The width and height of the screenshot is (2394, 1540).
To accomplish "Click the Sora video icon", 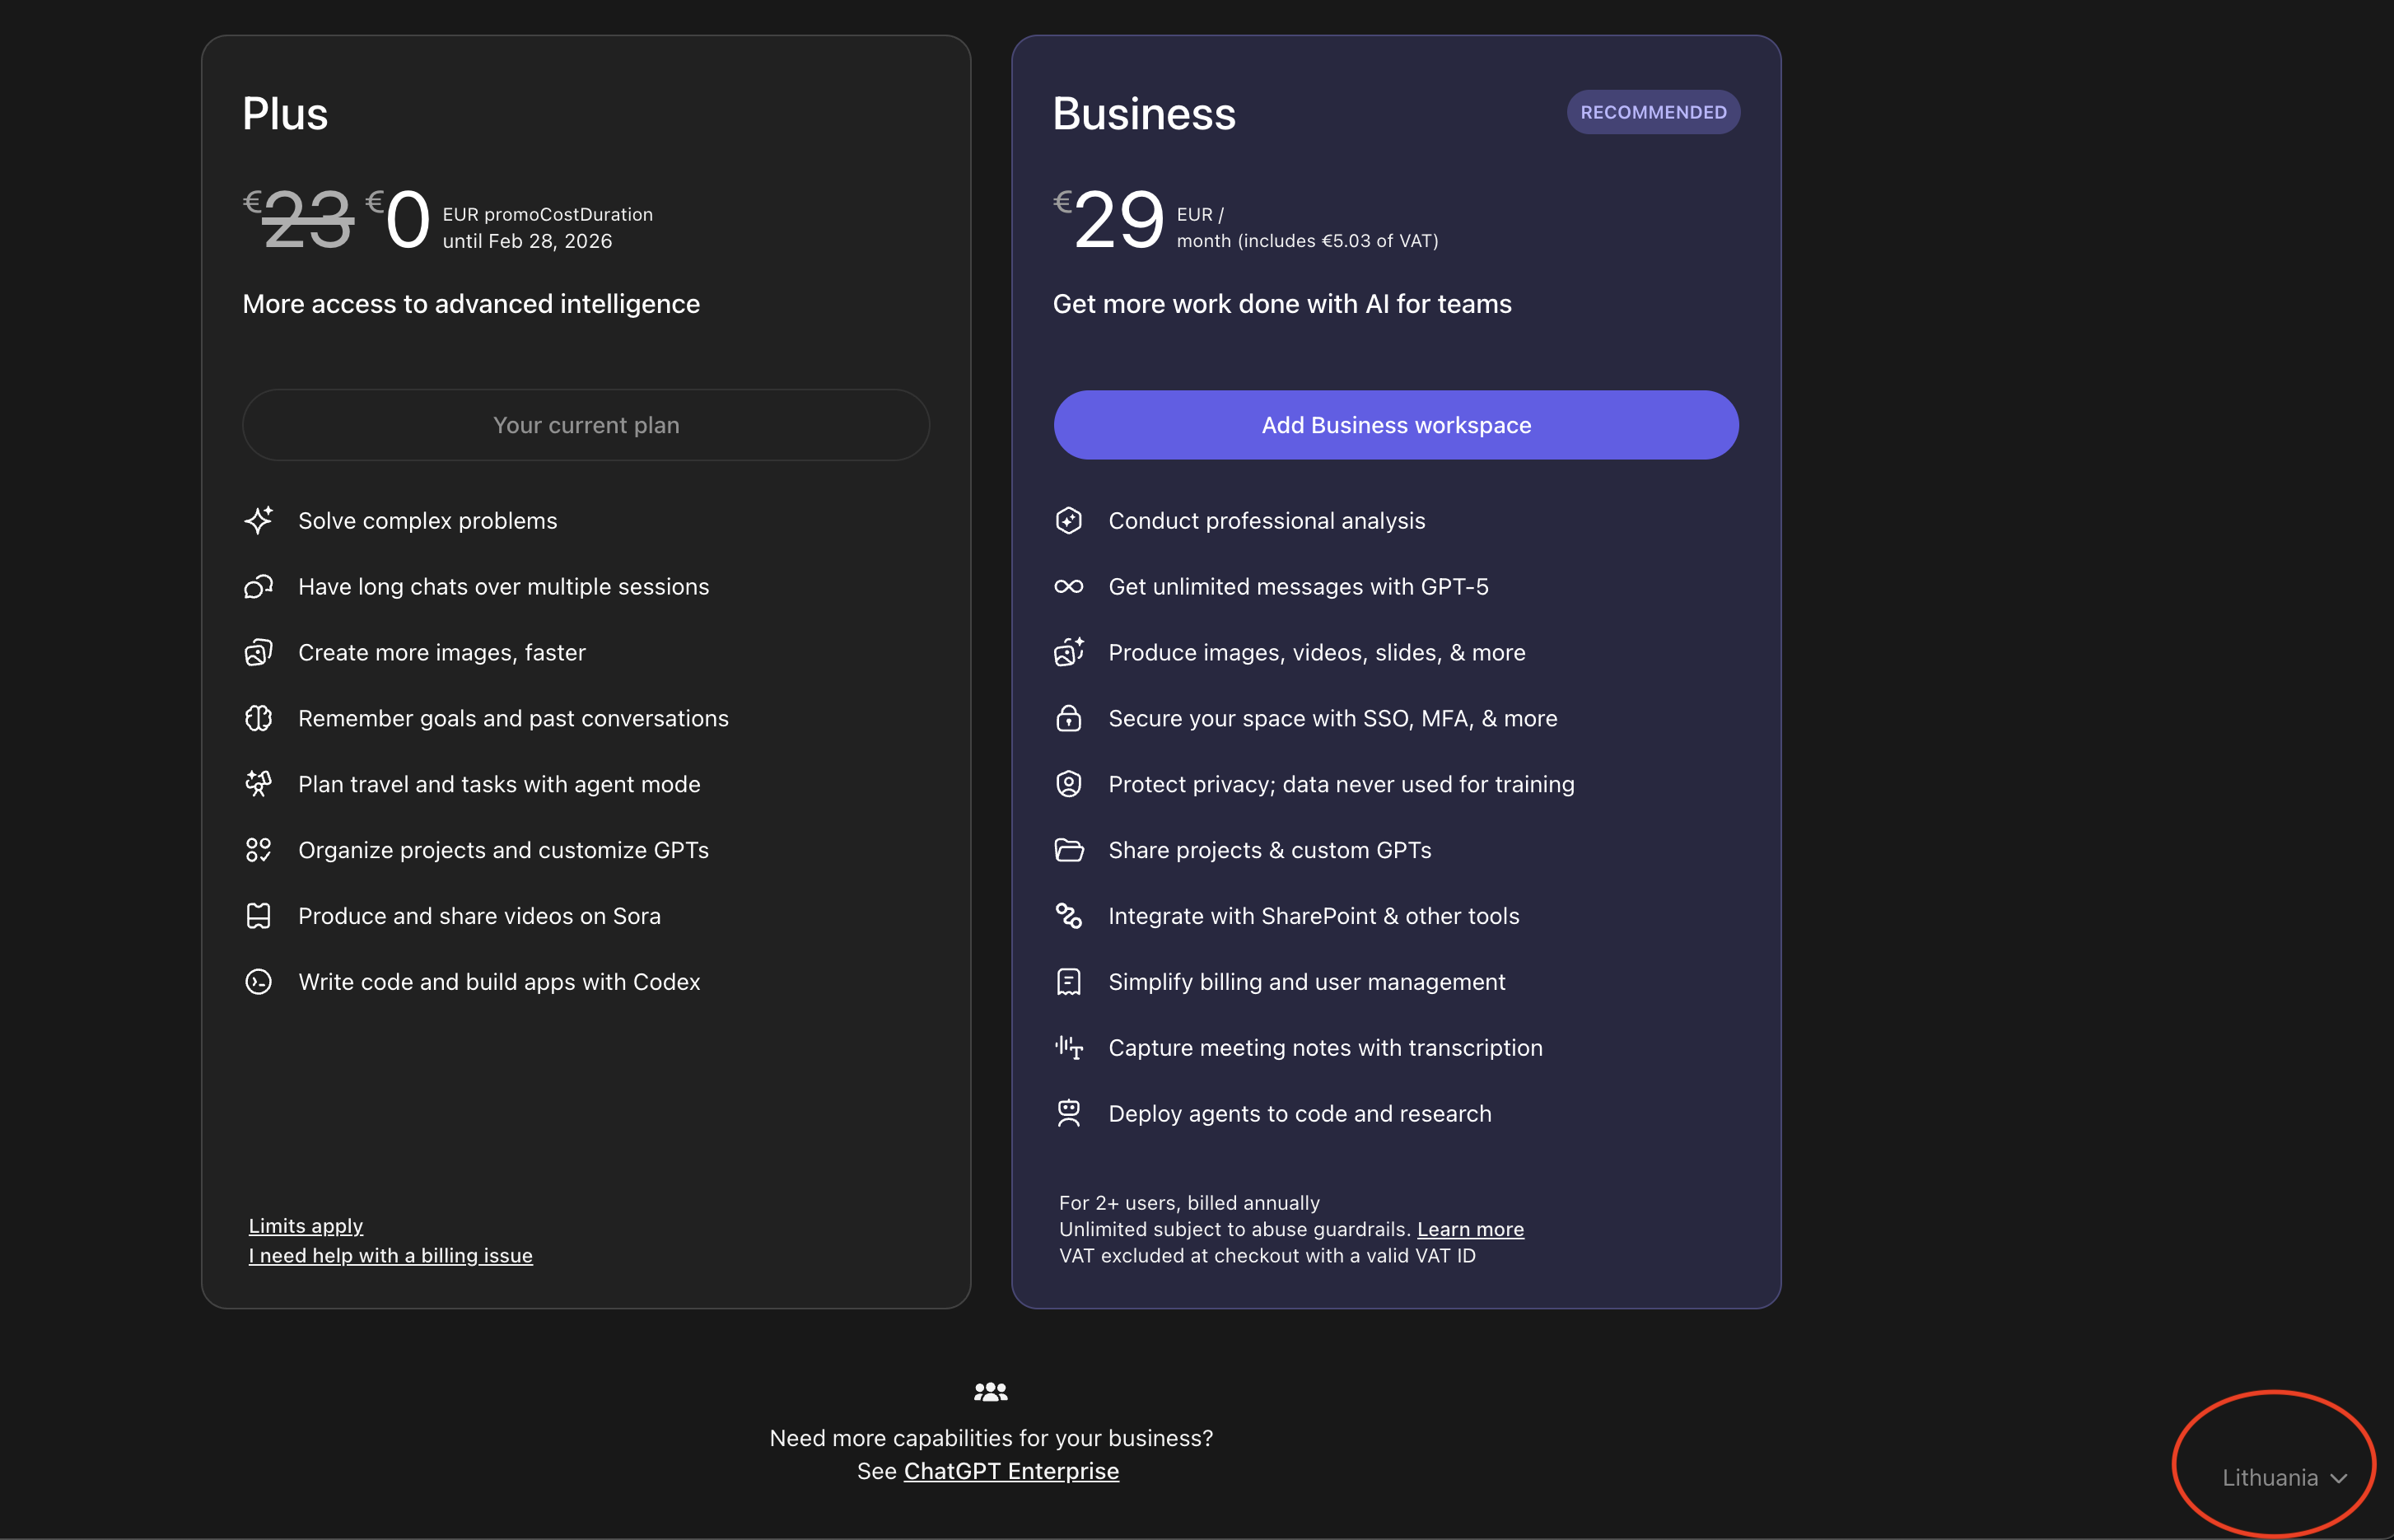I will pyautogui.click(x=259, y=915).
